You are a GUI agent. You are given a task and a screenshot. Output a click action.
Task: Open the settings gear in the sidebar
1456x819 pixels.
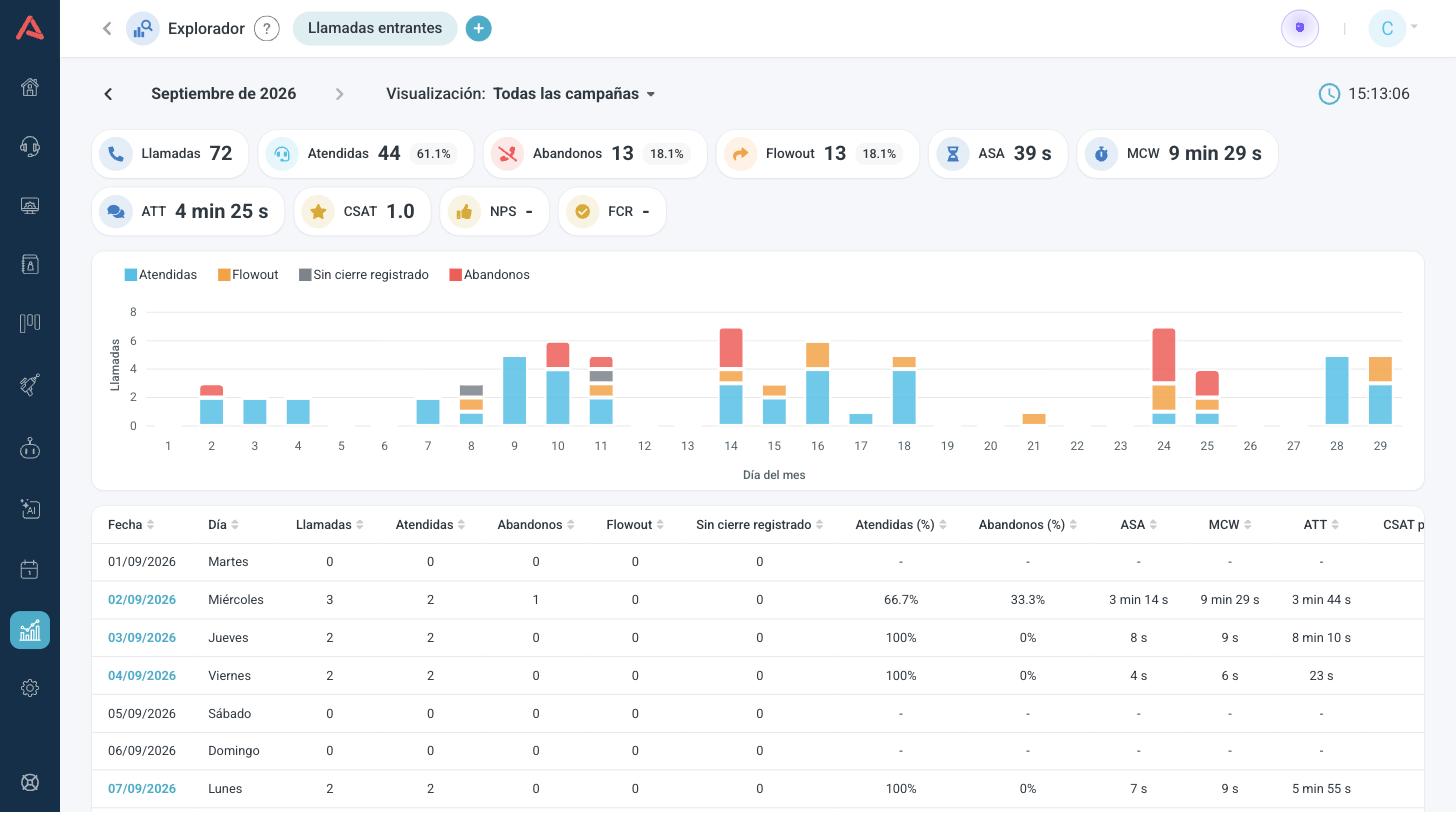[x=30, y=688]
